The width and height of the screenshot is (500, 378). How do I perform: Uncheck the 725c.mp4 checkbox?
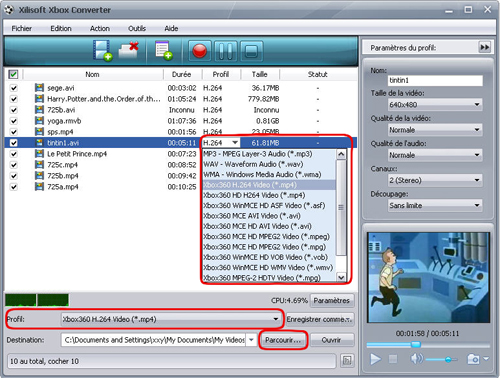tap(14, 165)
